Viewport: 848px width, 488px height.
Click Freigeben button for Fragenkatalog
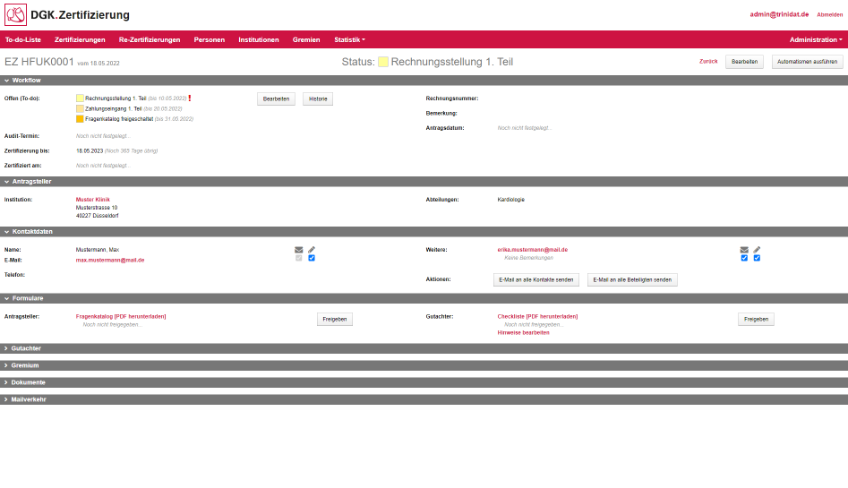pyautogui.click(x=335, y=319)
